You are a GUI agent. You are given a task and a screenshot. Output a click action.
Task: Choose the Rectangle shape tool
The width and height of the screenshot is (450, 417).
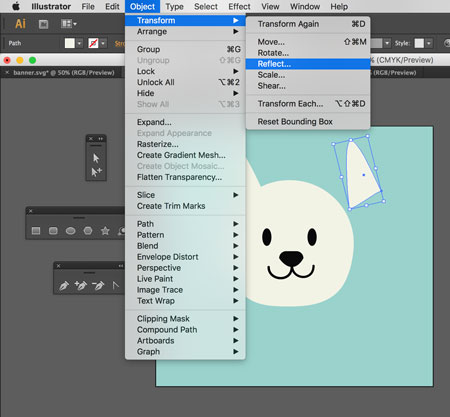[36, 231]
